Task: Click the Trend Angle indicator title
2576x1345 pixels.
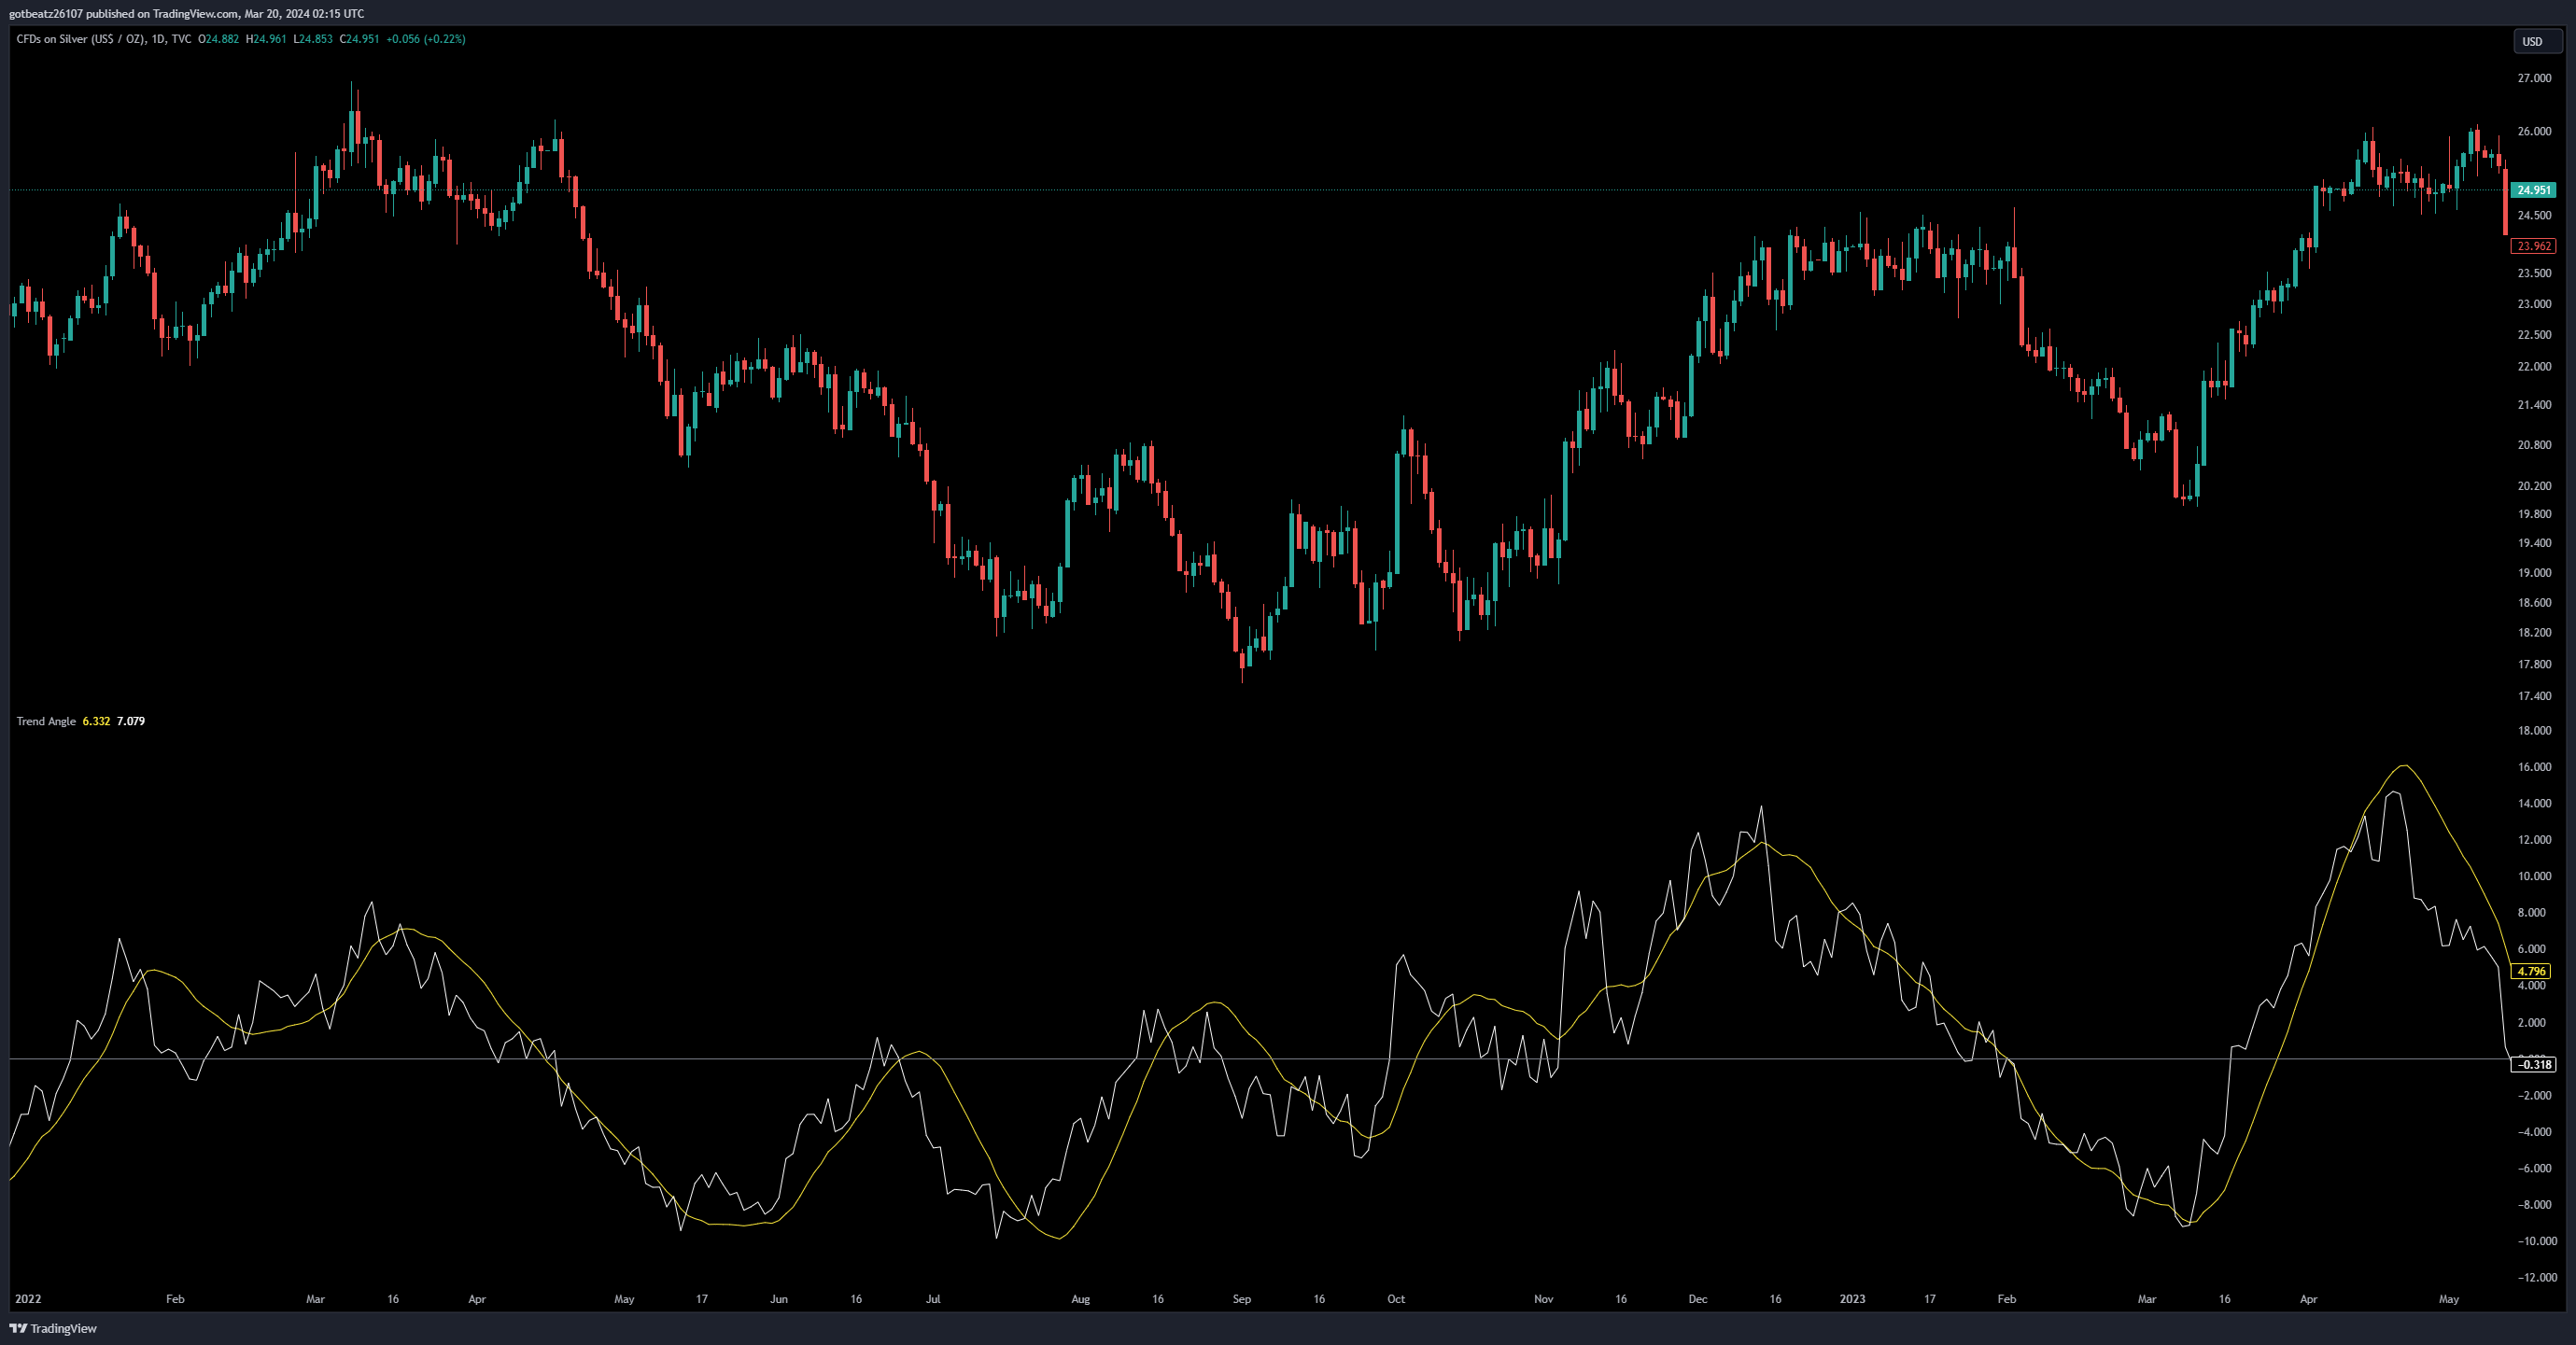Action: (46, 721)
